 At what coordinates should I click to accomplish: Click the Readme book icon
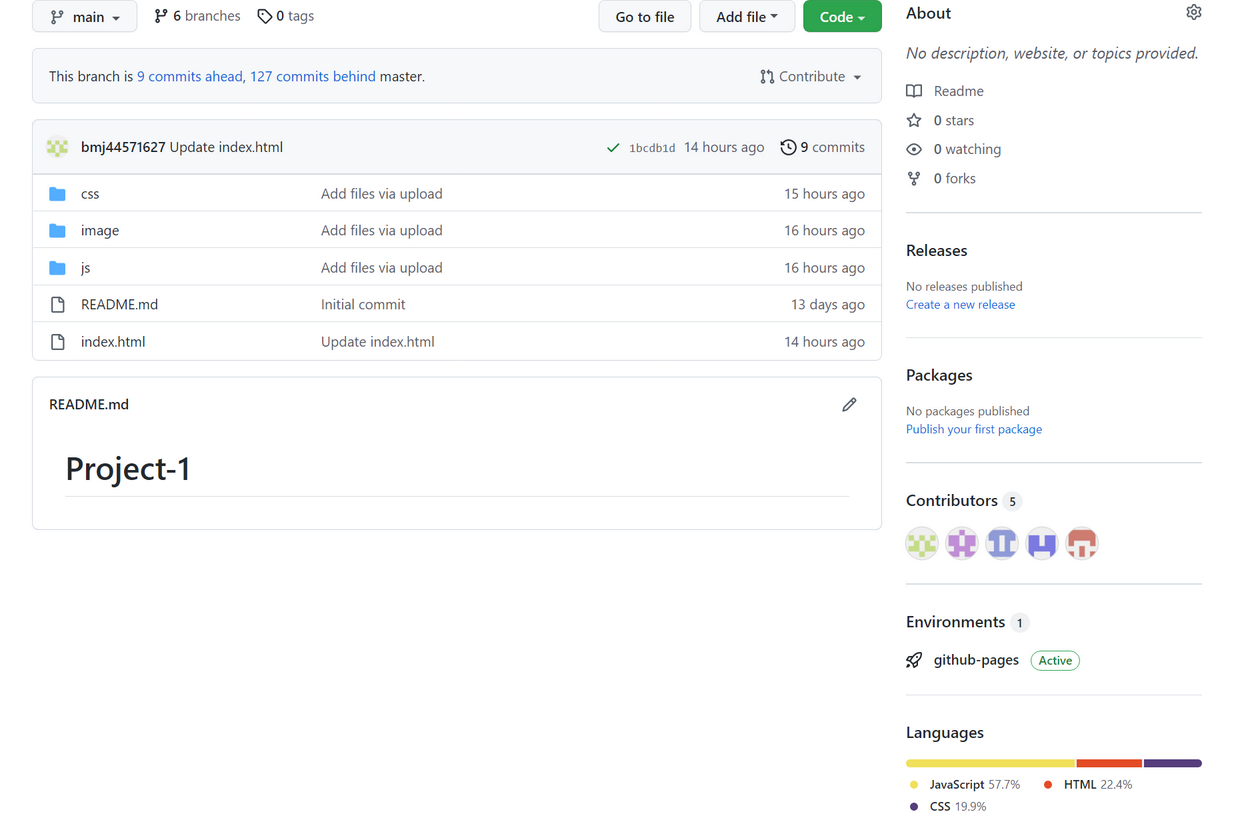[914, 91]
